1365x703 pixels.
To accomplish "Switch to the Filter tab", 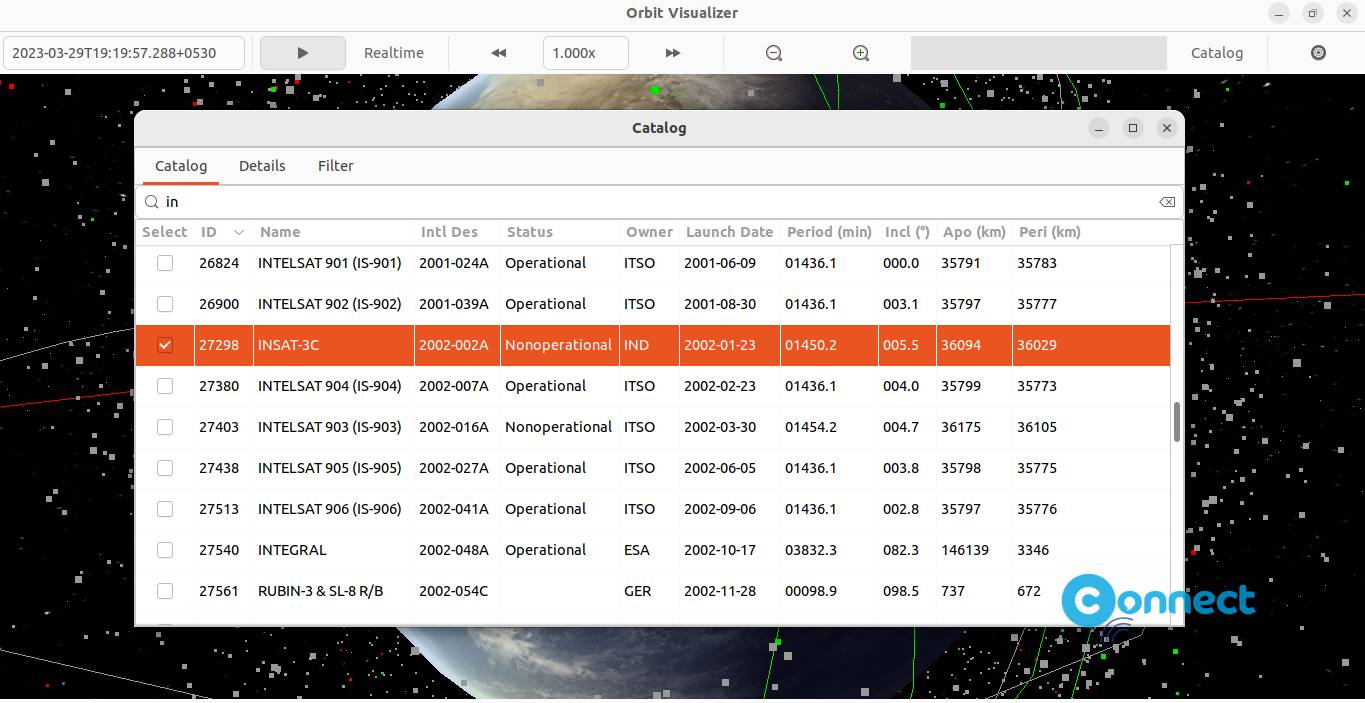I will pyautogui.click(x=336, y=166).
